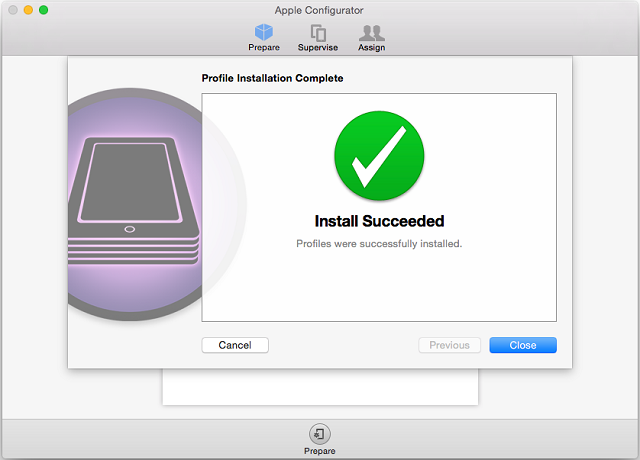This screenshot has width=640, height=460.
Task: Click the green zoom window button
Action: (x=44, y=10)
